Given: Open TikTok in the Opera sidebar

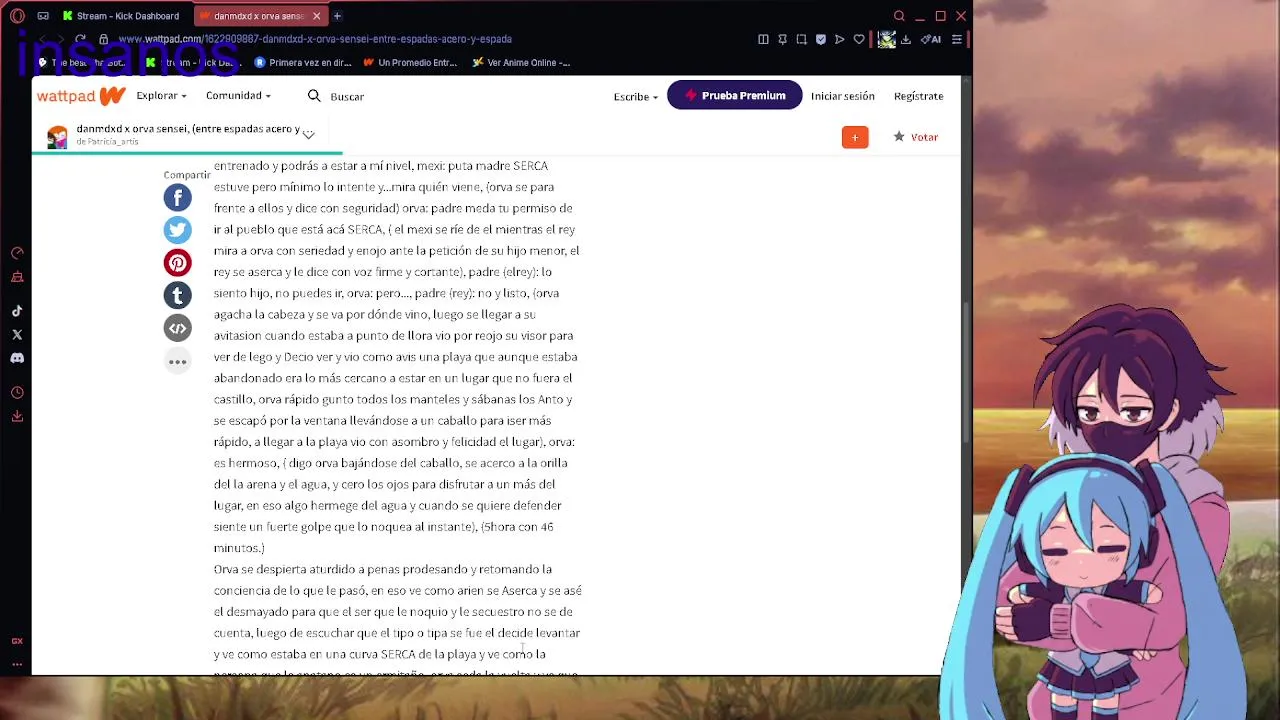Looking at the screenshot, I should pyautogui.click(x=17, y=311).
